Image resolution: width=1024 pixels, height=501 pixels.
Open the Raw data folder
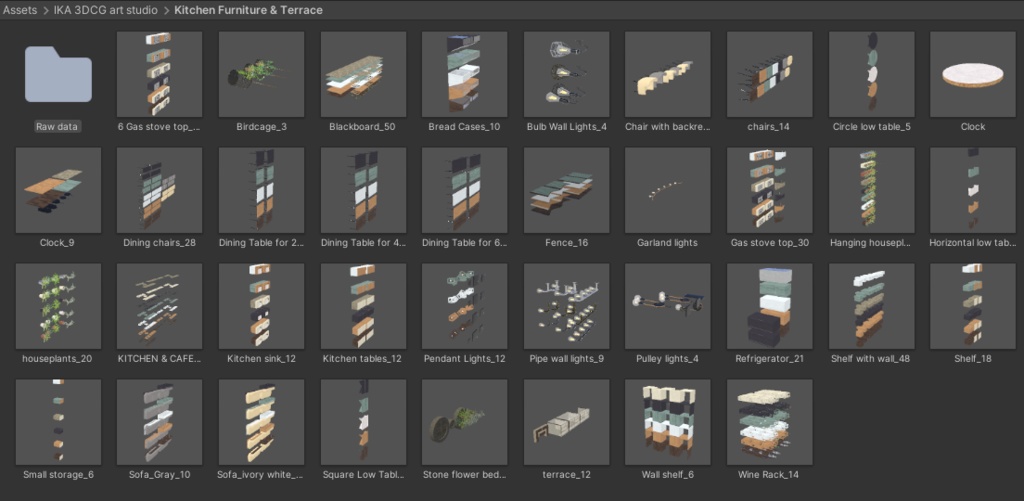(58, 74)
